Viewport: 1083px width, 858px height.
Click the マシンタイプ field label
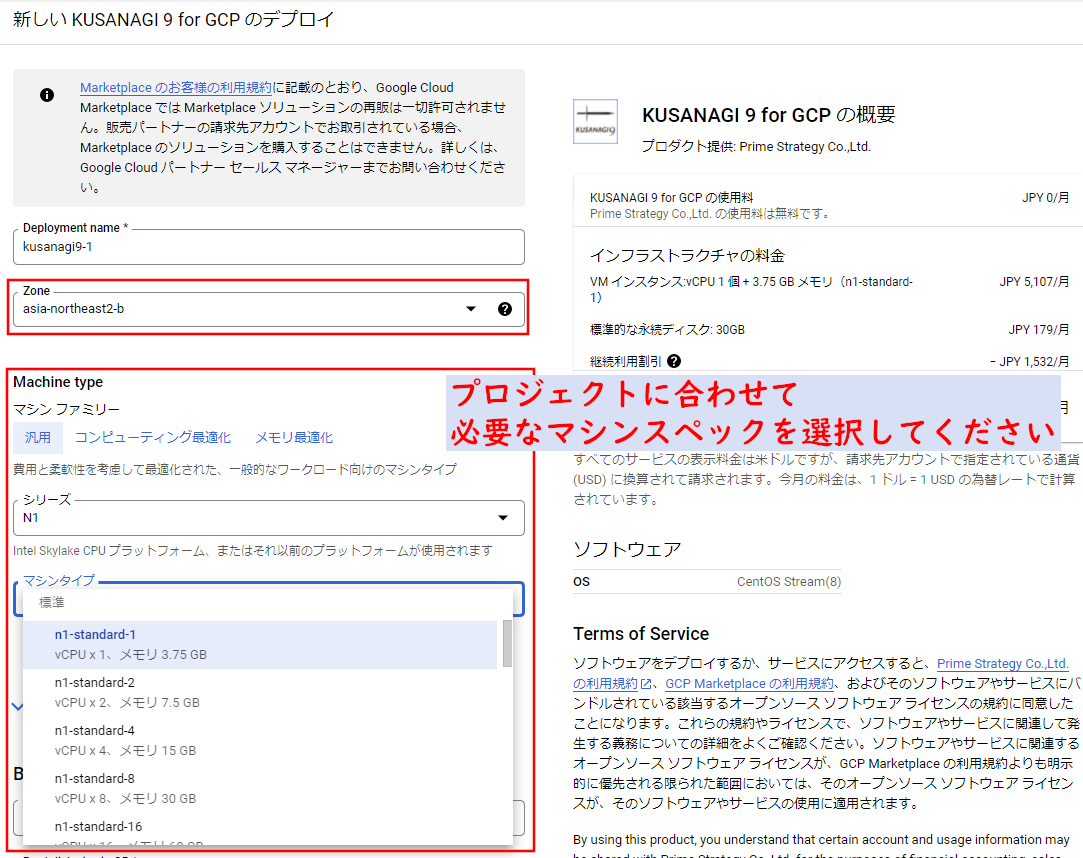click(x=59, y=580)
